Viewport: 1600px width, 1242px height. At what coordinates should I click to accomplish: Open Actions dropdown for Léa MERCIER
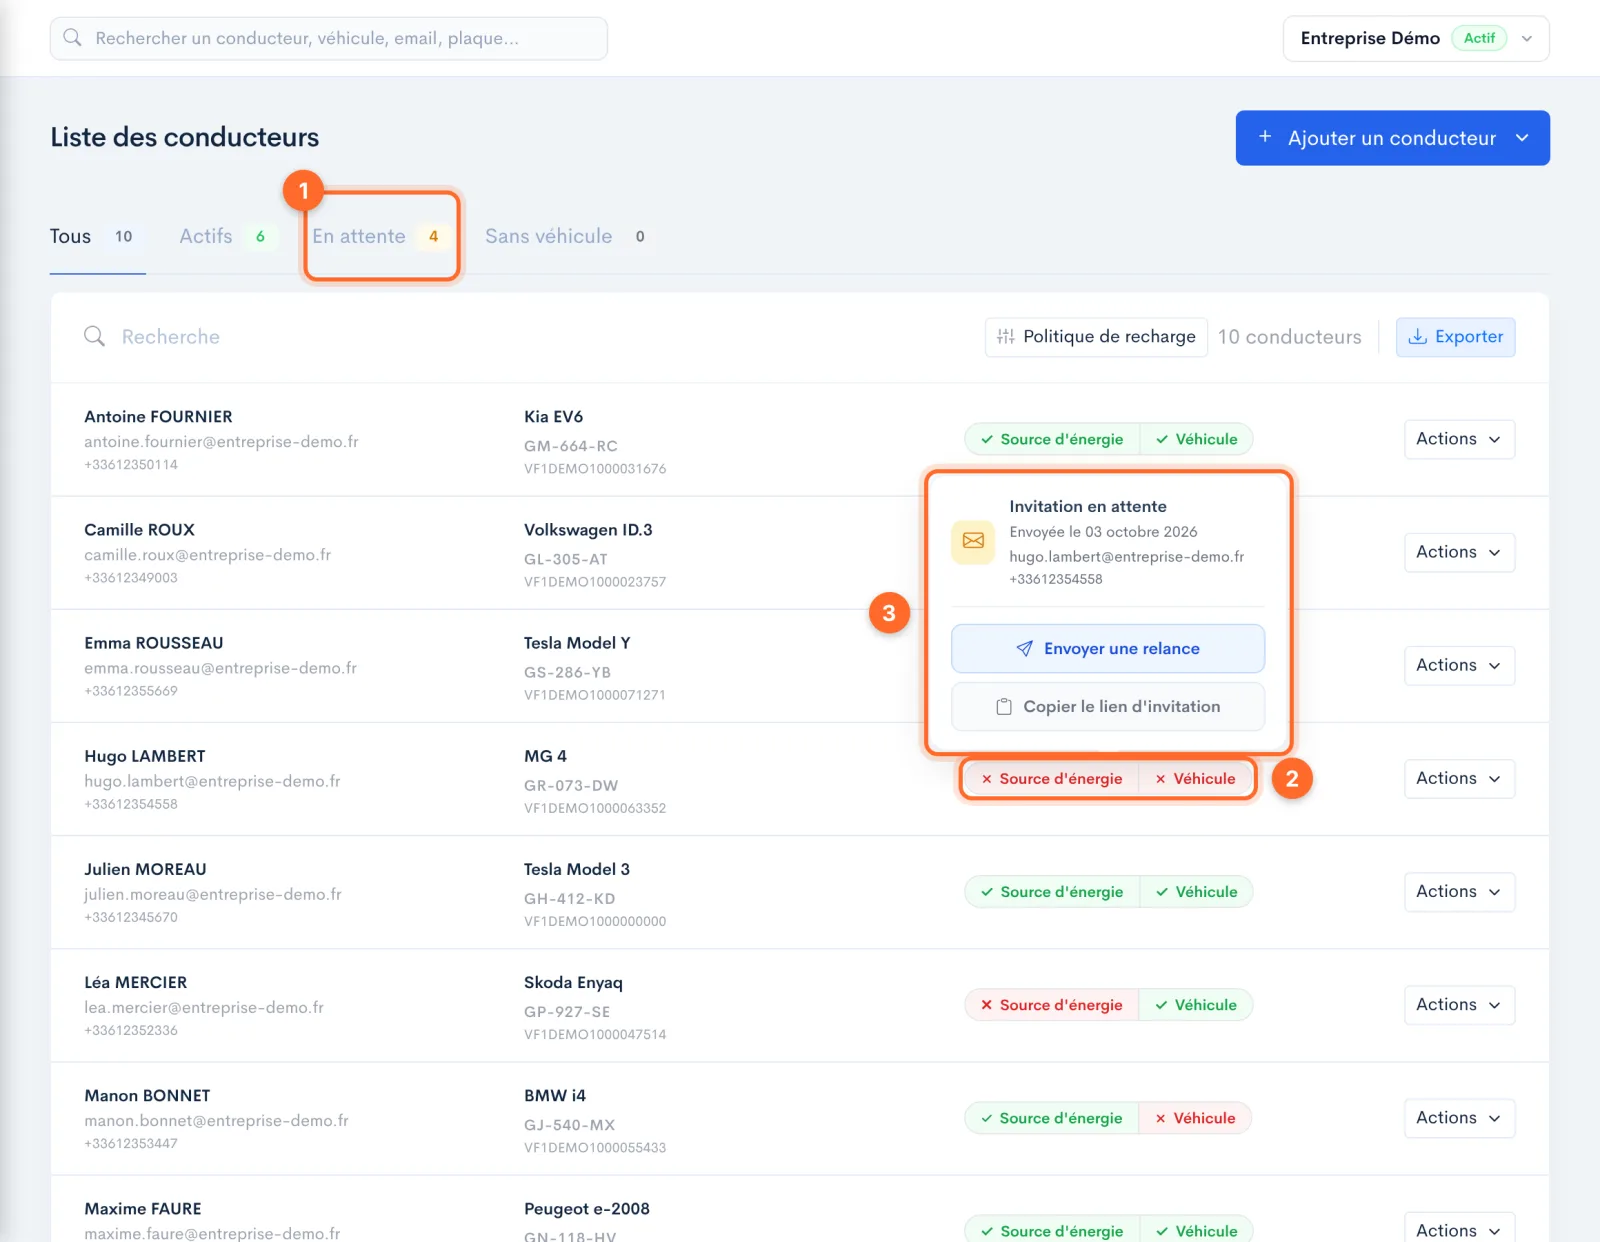click(1459, 1004)
